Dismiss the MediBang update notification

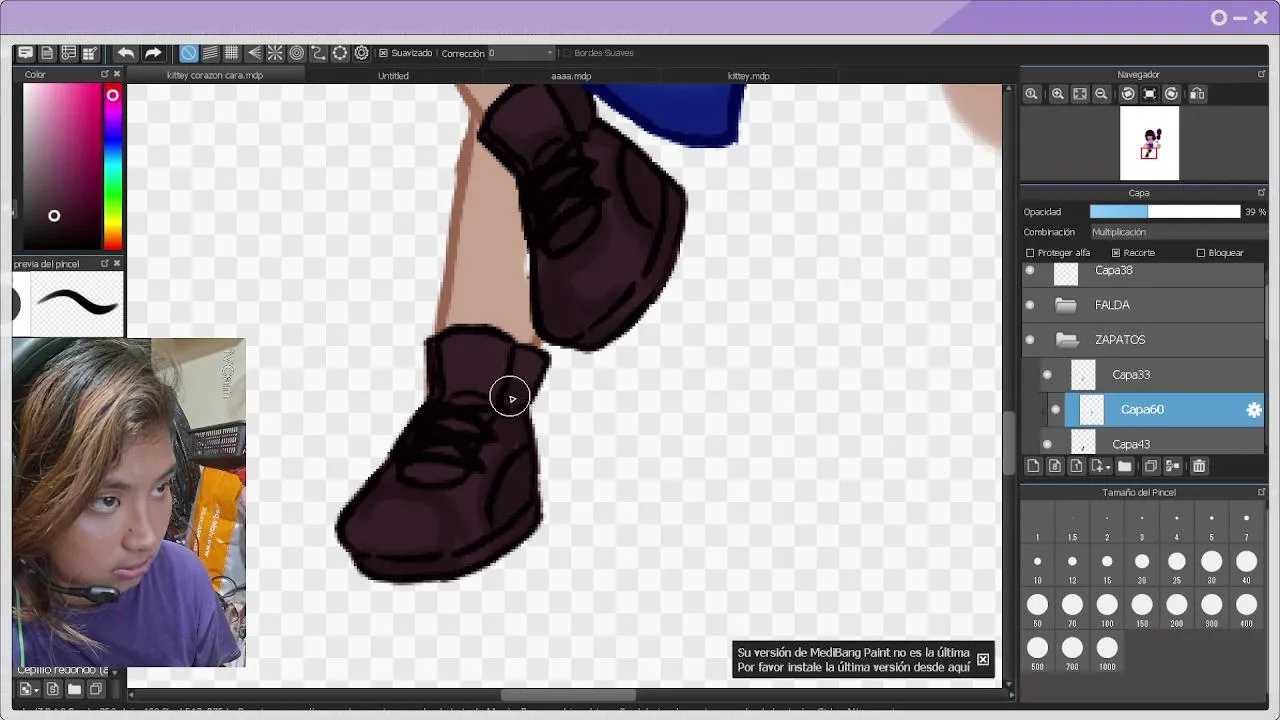[983, 659]
